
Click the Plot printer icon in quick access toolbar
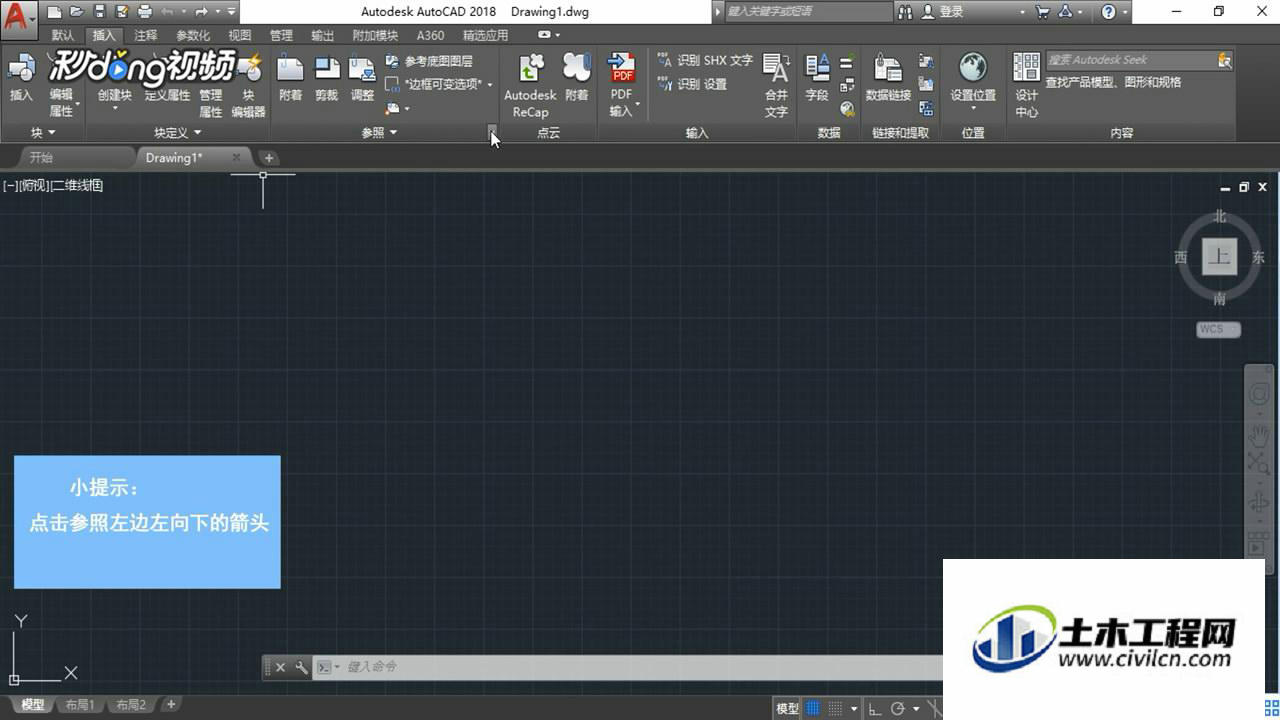[145, 12]
